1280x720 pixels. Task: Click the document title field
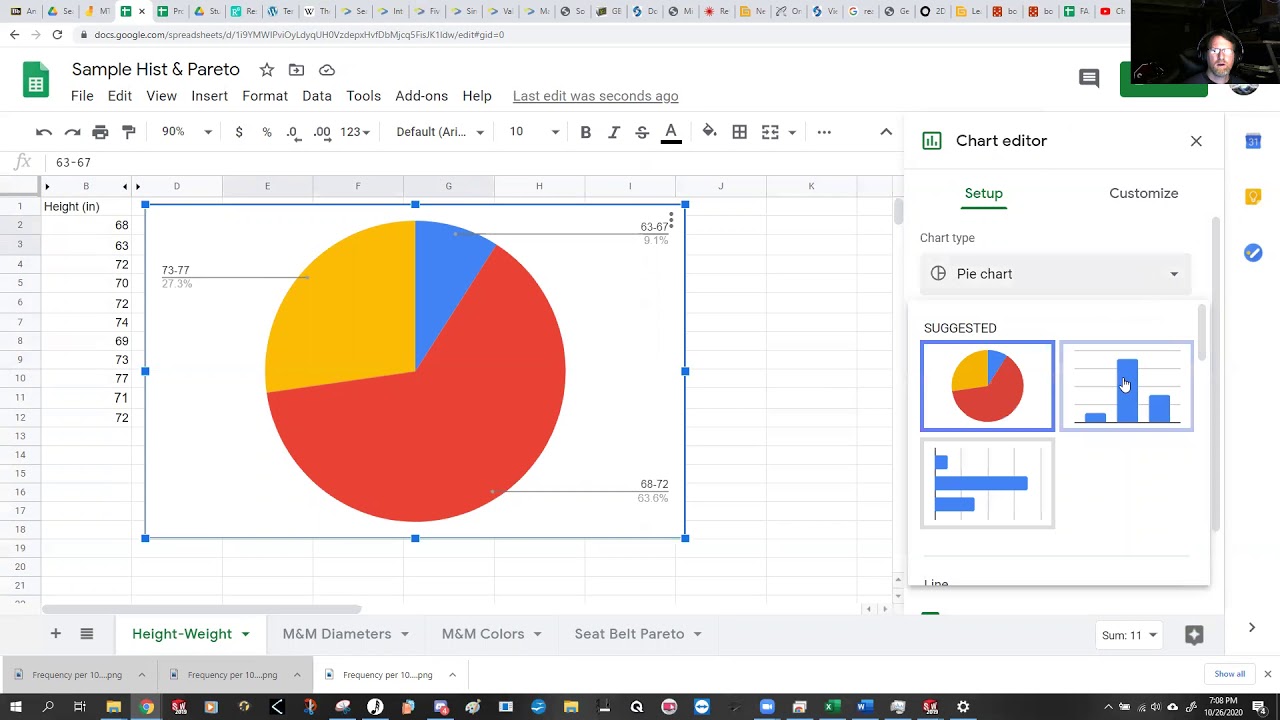pyautogui.click(x=156, y=70)
